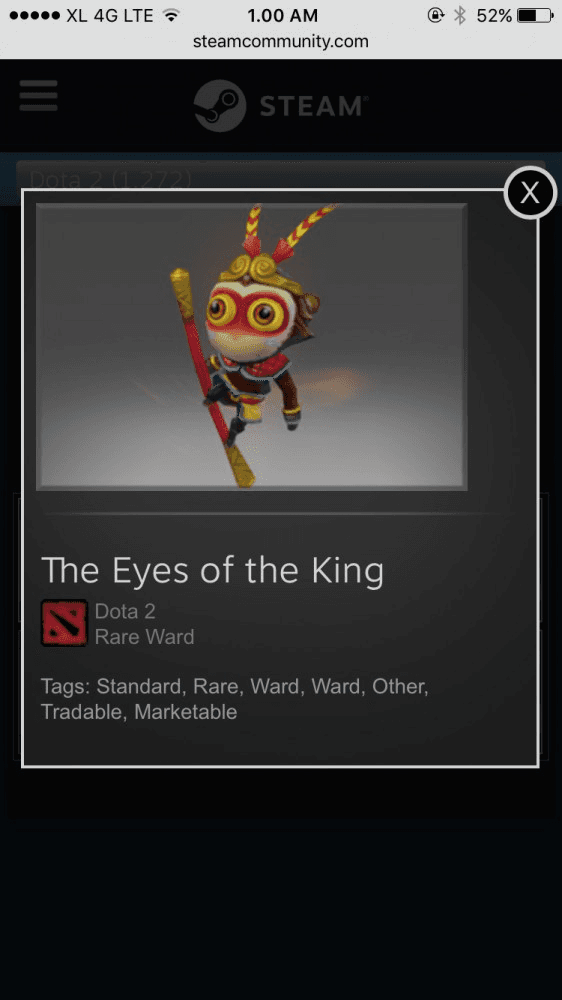Tap the "XL 4G LTE" carrier label
Image resolution: width=562 pixels, height=1000 pixels.
point(111,15)
